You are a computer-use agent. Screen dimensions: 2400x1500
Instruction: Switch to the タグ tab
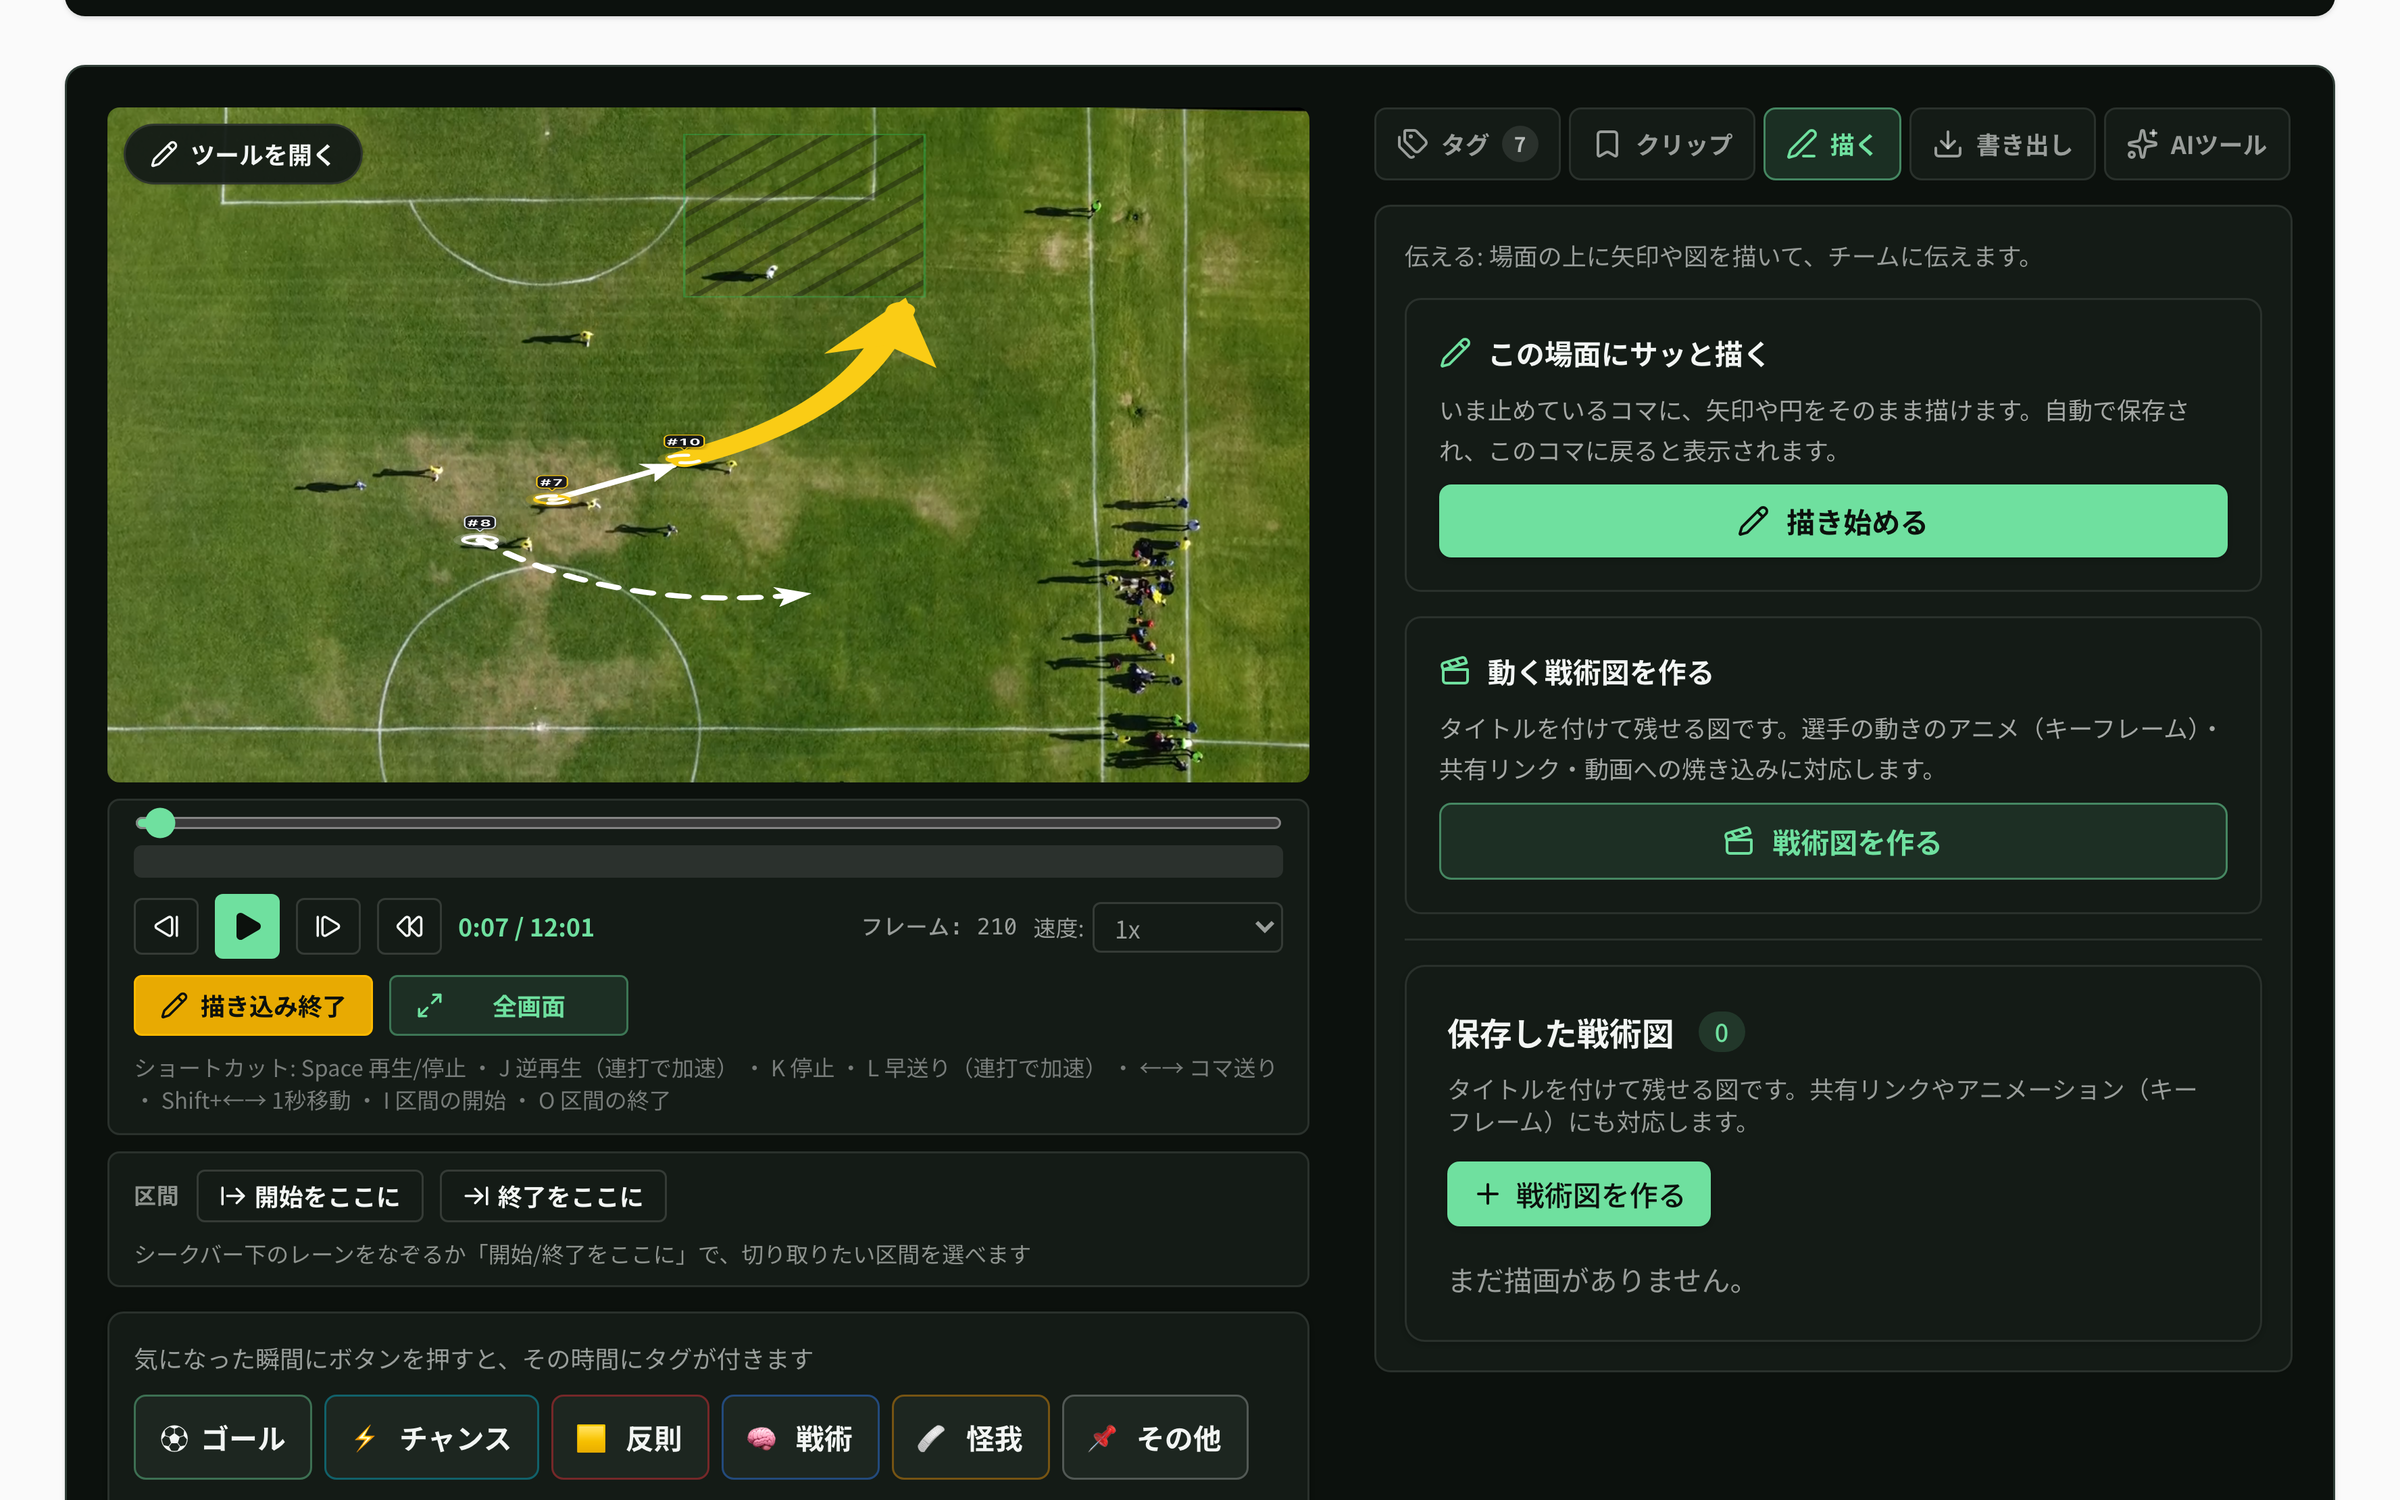(1467, 144)
